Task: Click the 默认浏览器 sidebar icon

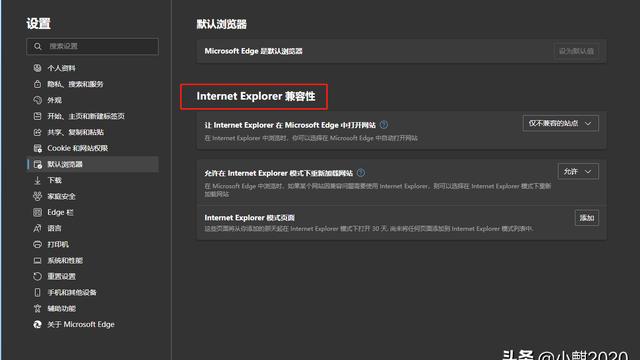Action: point(37,164)
